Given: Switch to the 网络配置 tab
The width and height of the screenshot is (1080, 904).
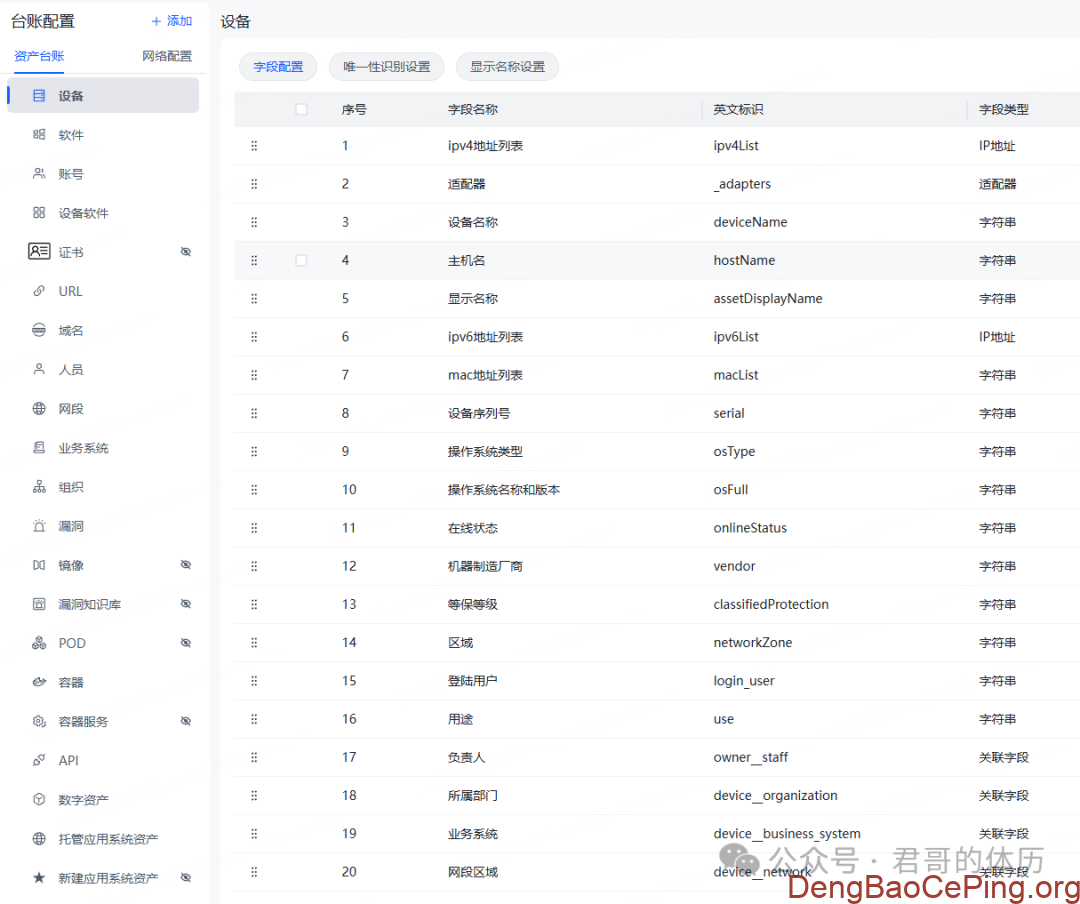Looking at the screenshot, I should pyautogui.click(x=167, y=56).
